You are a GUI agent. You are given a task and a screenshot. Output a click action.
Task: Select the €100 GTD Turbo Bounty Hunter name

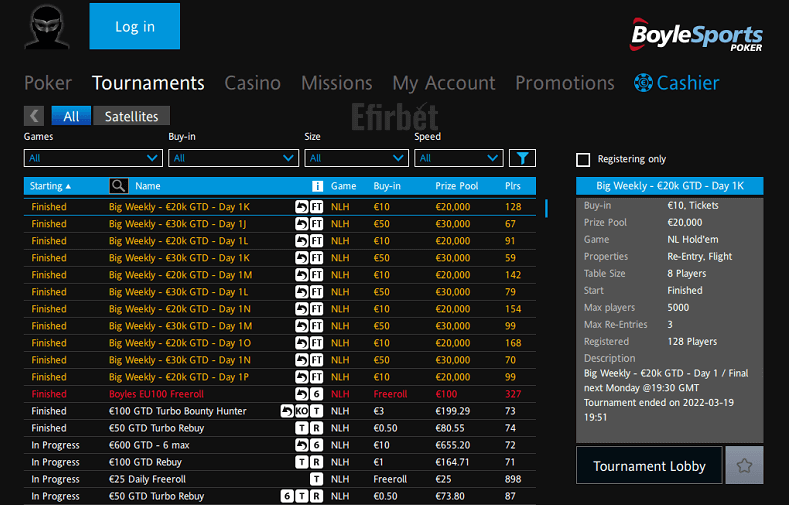(178, 411)
